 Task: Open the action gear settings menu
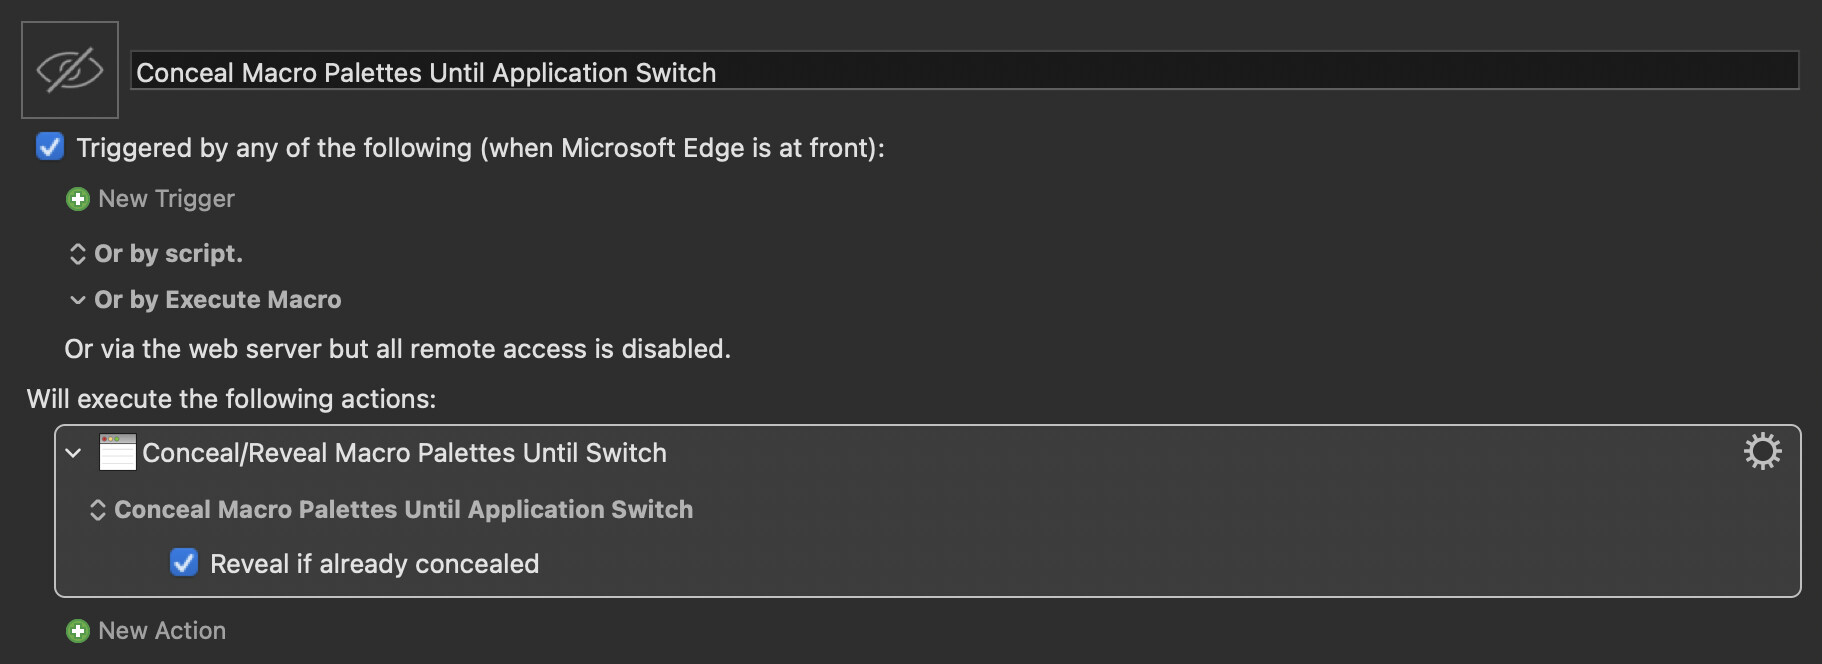point(1762,451)
